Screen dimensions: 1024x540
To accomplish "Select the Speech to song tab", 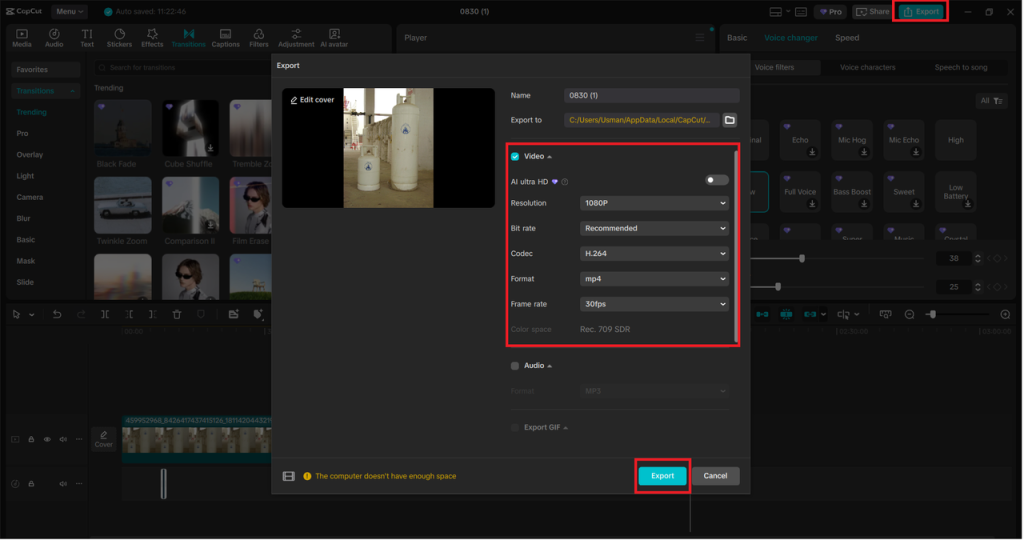I will click(x=961, y=67).
